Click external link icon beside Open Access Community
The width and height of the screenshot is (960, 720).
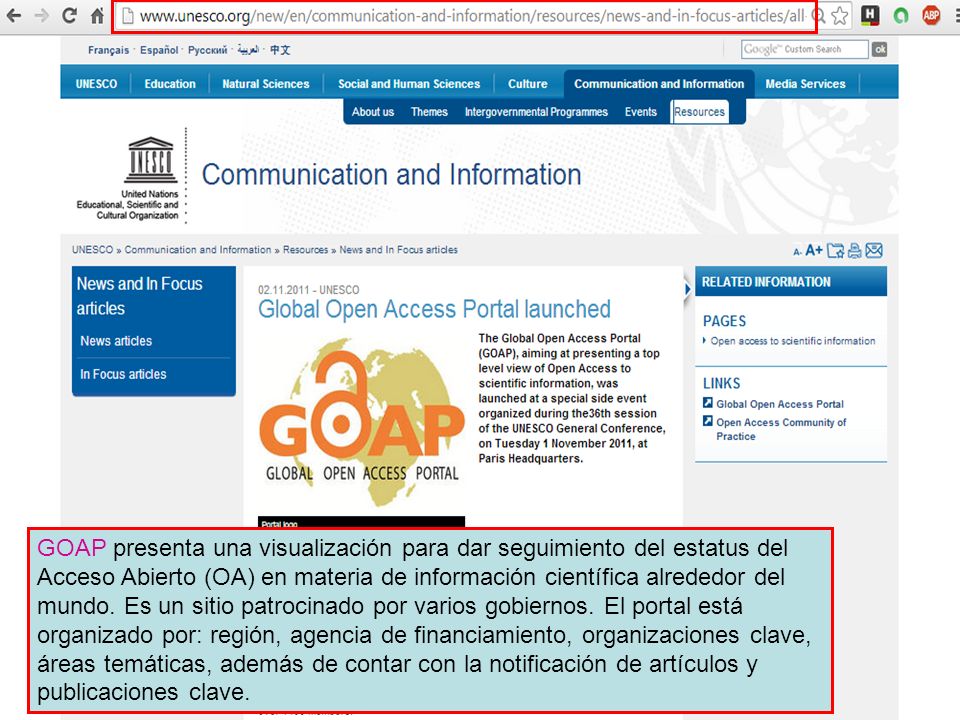coord(708,421)
